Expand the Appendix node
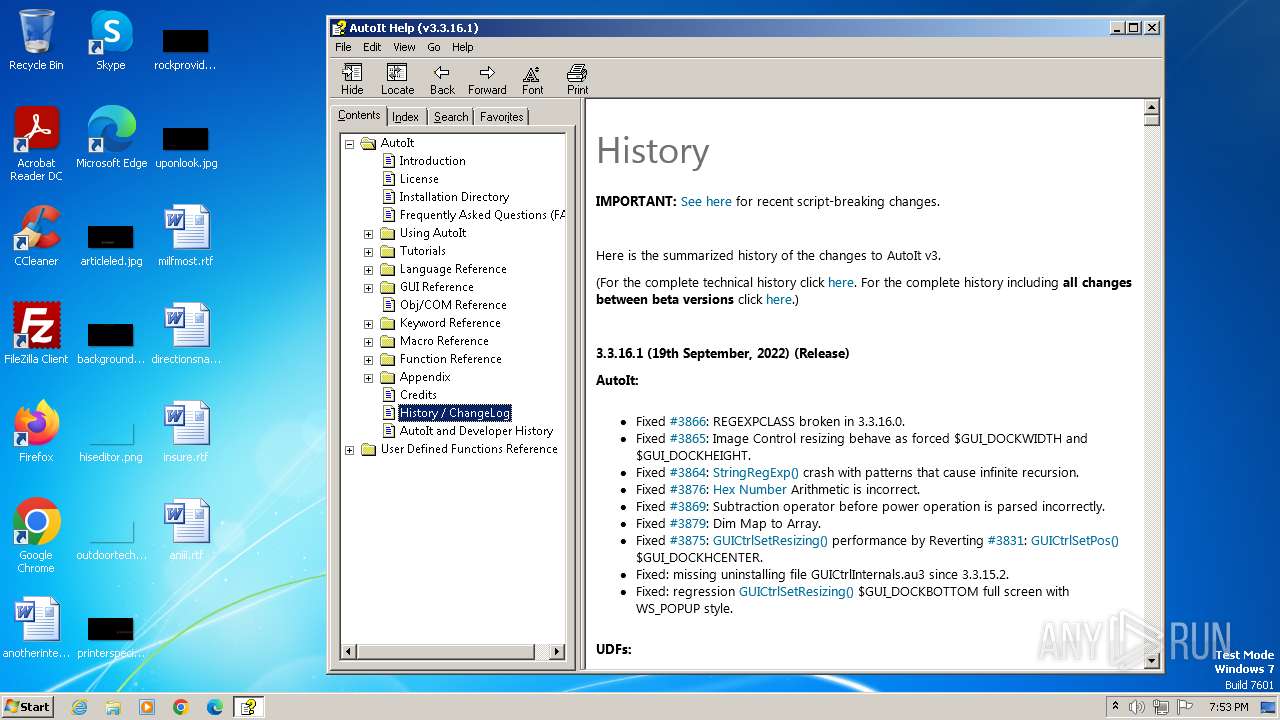The width and height of the screenshot is (1280, 720). click(x=368, y=378)
